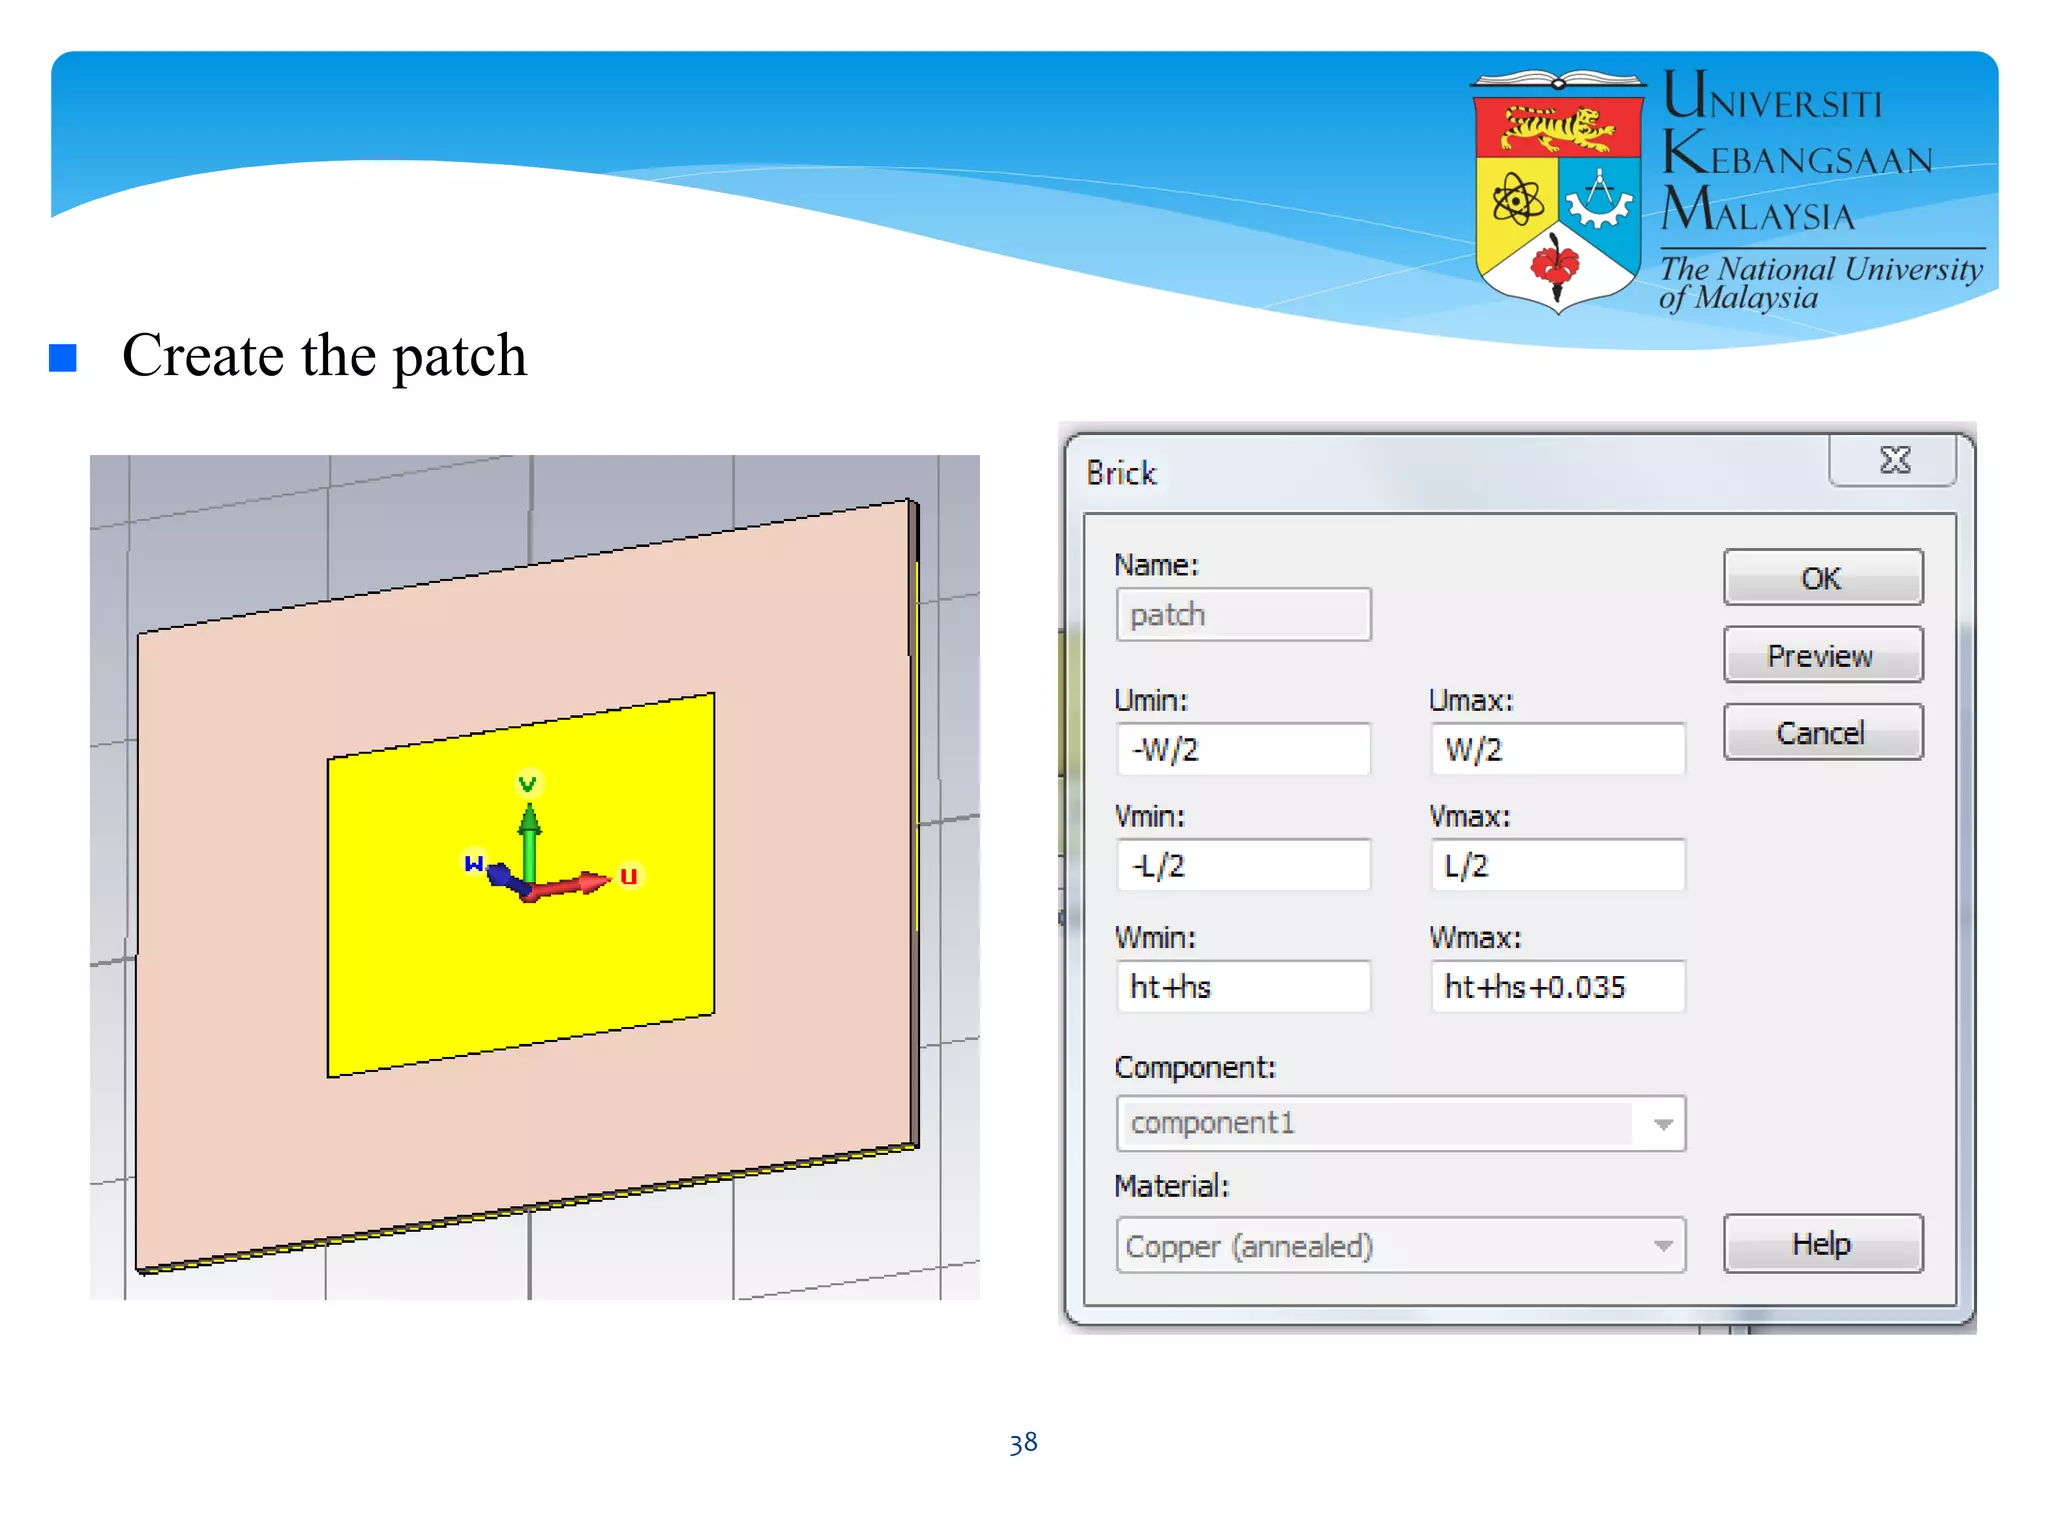Close the Brick dialog with X
The width and height of the screenshot is (2048, 1536).
tap(1893, 461)
